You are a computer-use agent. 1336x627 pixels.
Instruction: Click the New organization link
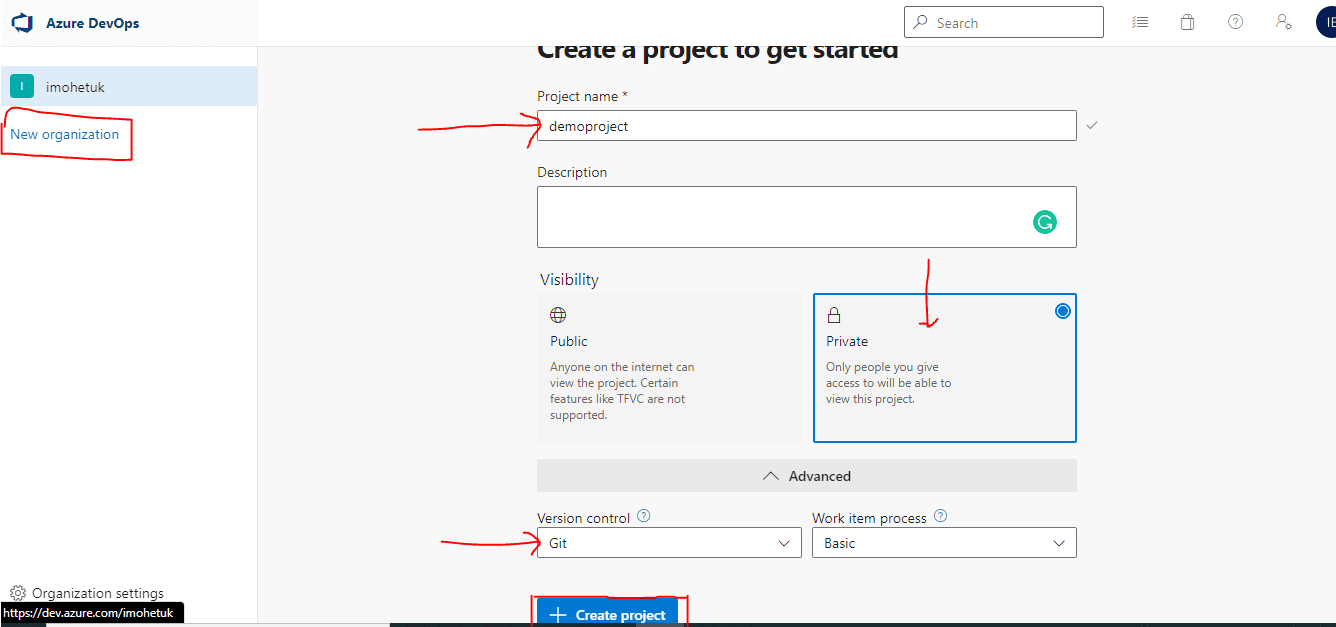point(65,134)
